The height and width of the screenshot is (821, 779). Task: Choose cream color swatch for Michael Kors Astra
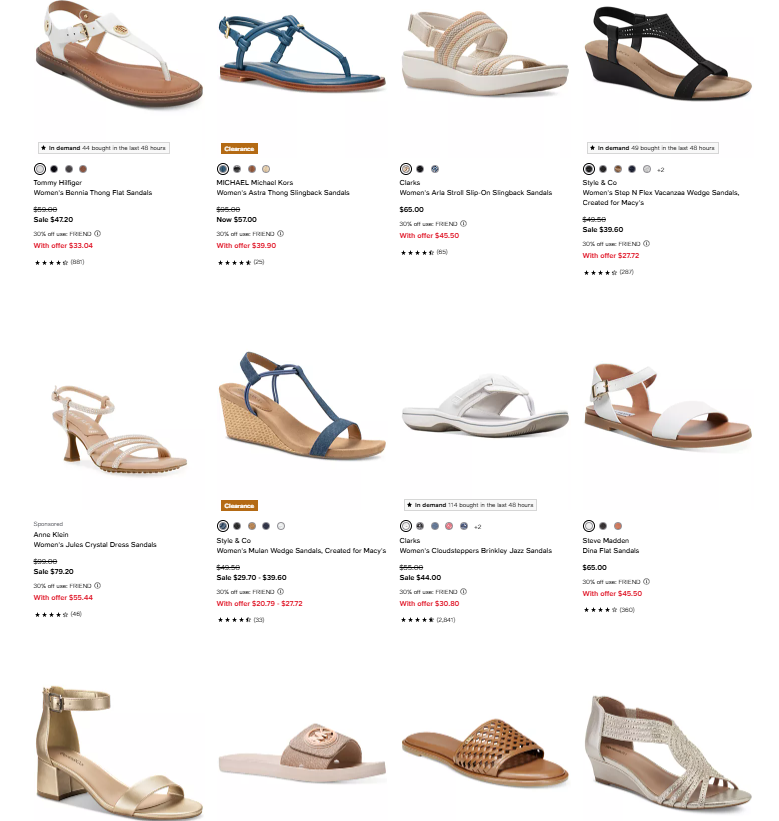point(266,169)
